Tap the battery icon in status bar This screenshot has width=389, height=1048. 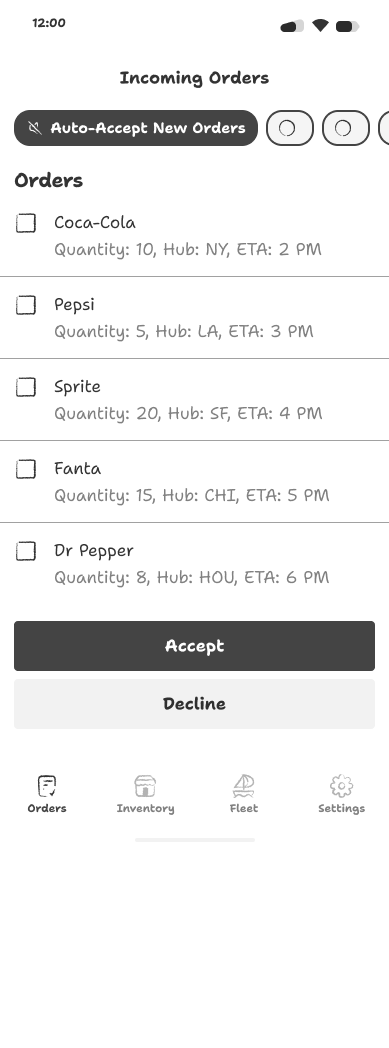pyautogui.click(x=347, y=26)
